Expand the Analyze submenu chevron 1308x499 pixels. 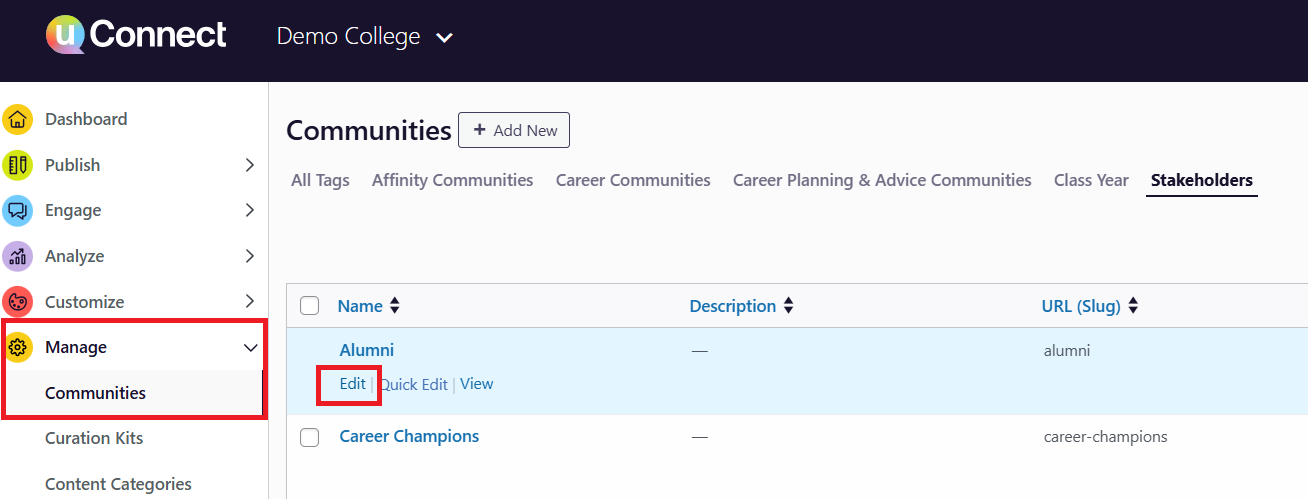[x=250, y=257]
